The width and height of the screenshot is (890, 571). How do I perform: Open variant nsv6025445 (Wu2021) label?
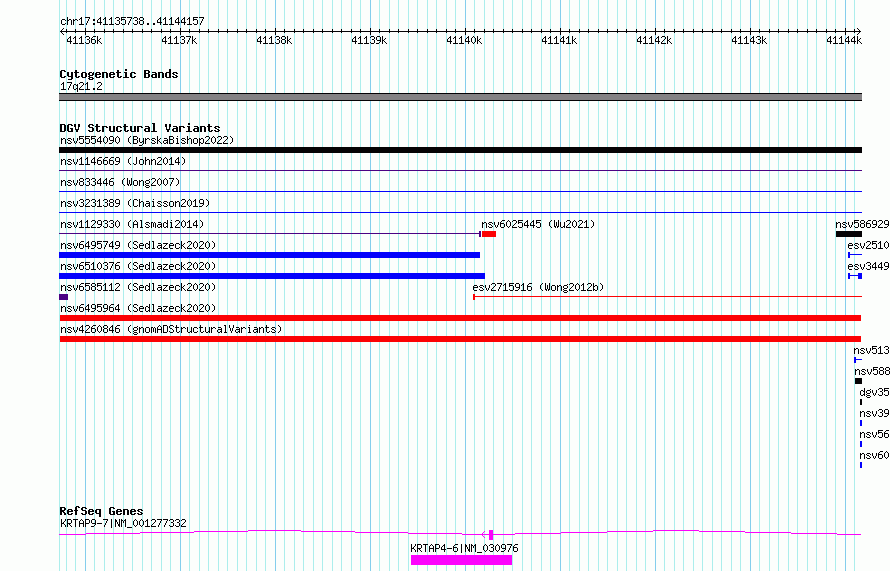(538, 224)
